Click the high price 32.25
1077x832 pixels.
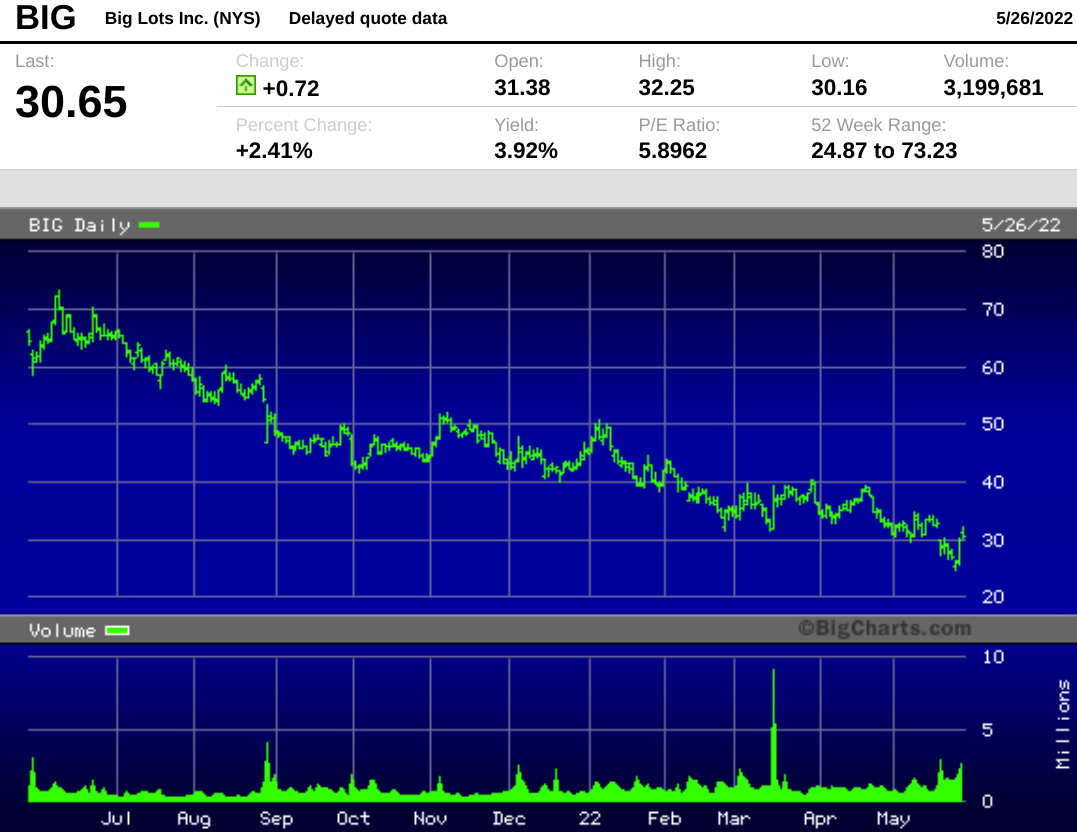[x=666, y=88]
